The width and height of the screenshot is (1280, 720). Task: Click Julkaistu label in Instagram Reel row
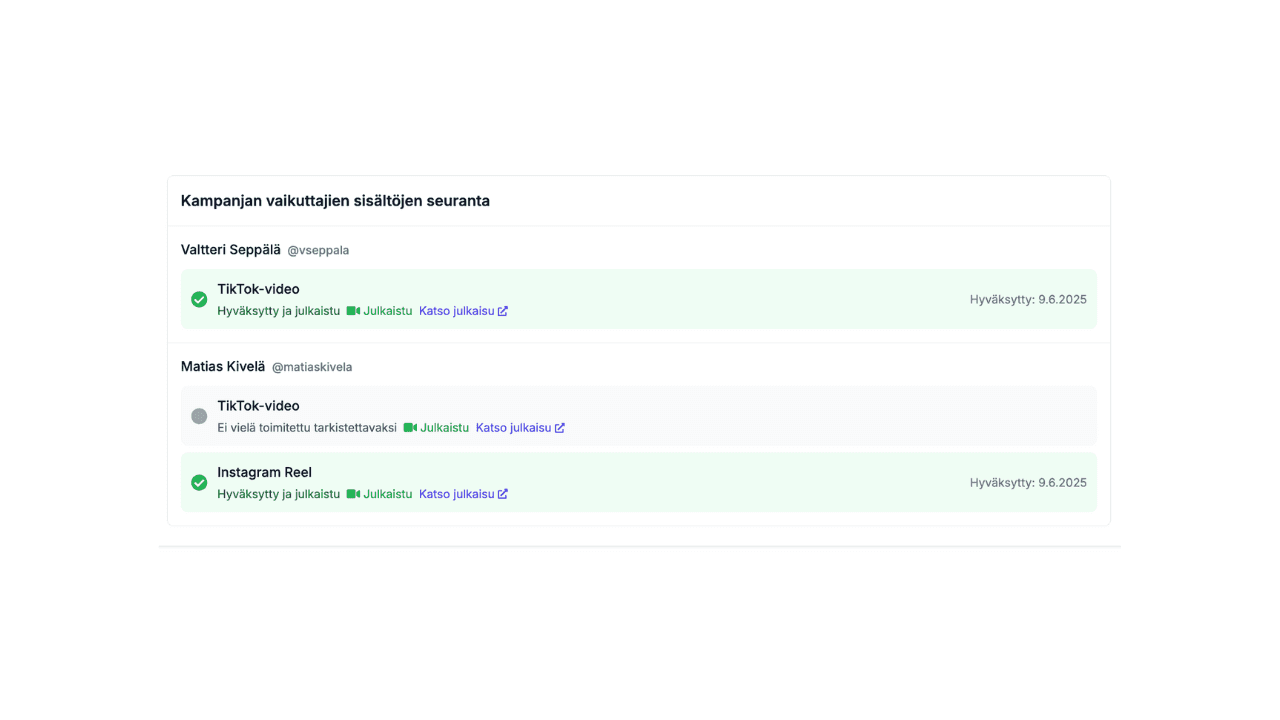[x=388, y=494]
